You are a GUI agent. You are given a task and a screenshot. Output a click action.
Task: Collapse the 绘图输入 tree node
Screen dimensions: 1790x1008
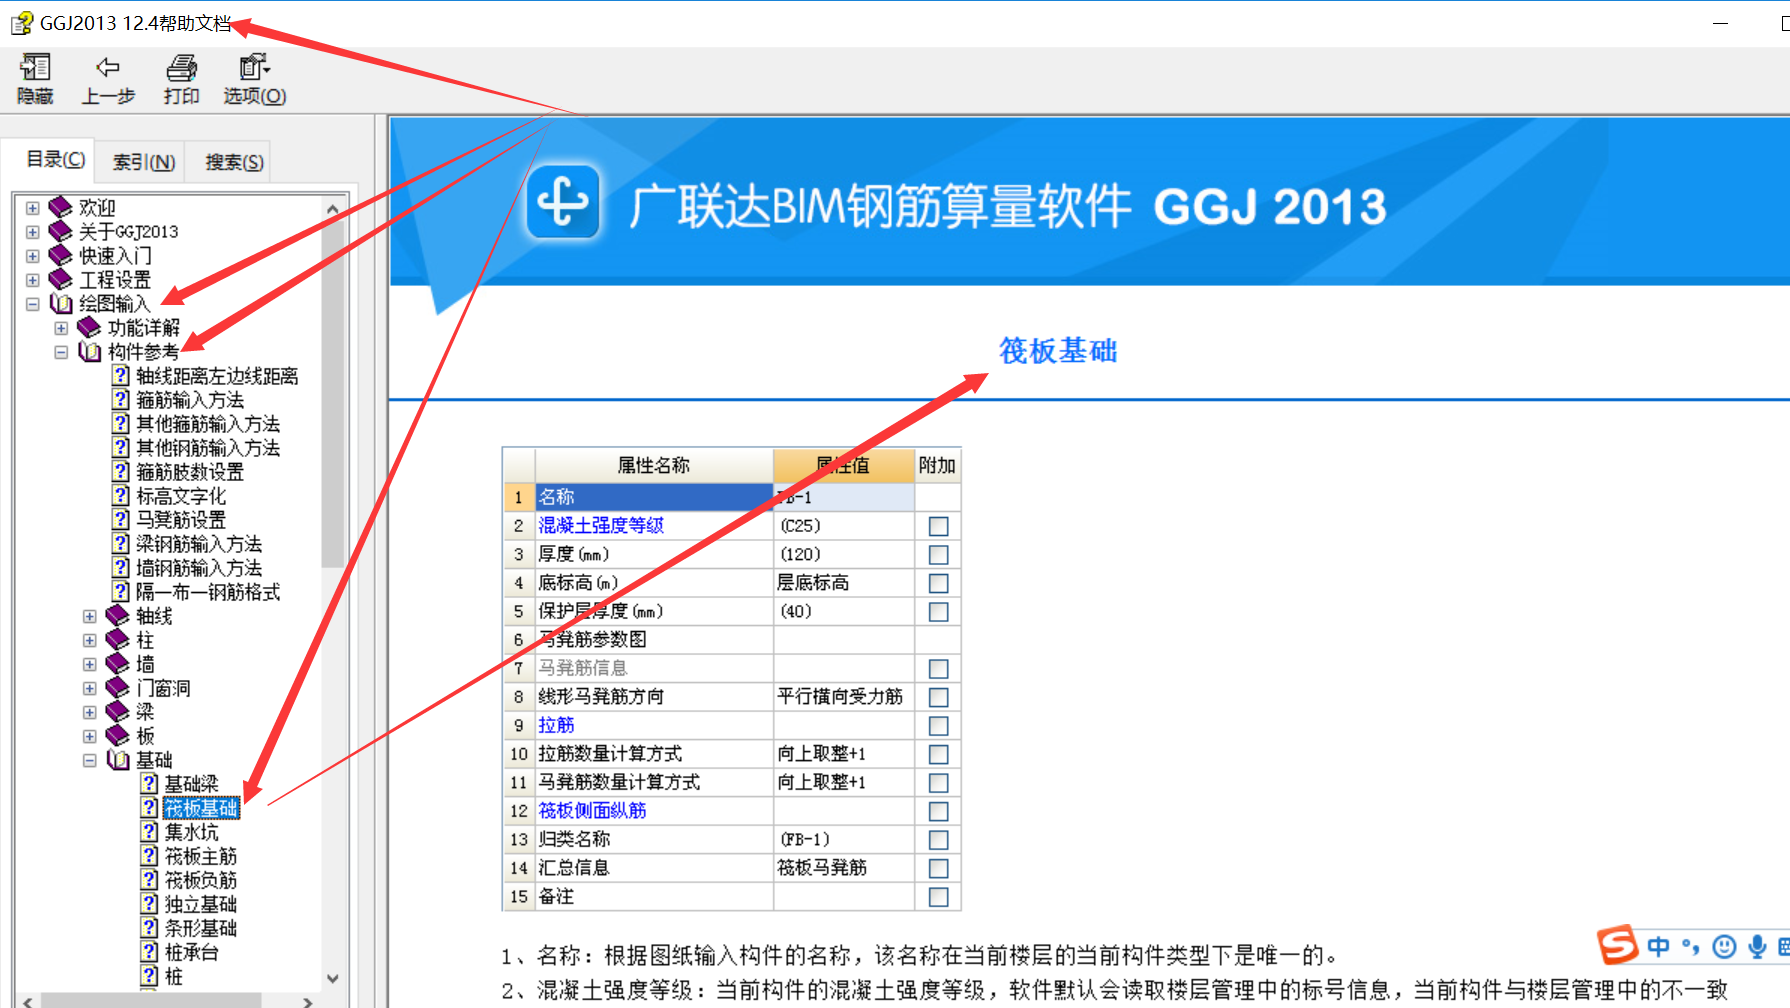tap(33, 304)
